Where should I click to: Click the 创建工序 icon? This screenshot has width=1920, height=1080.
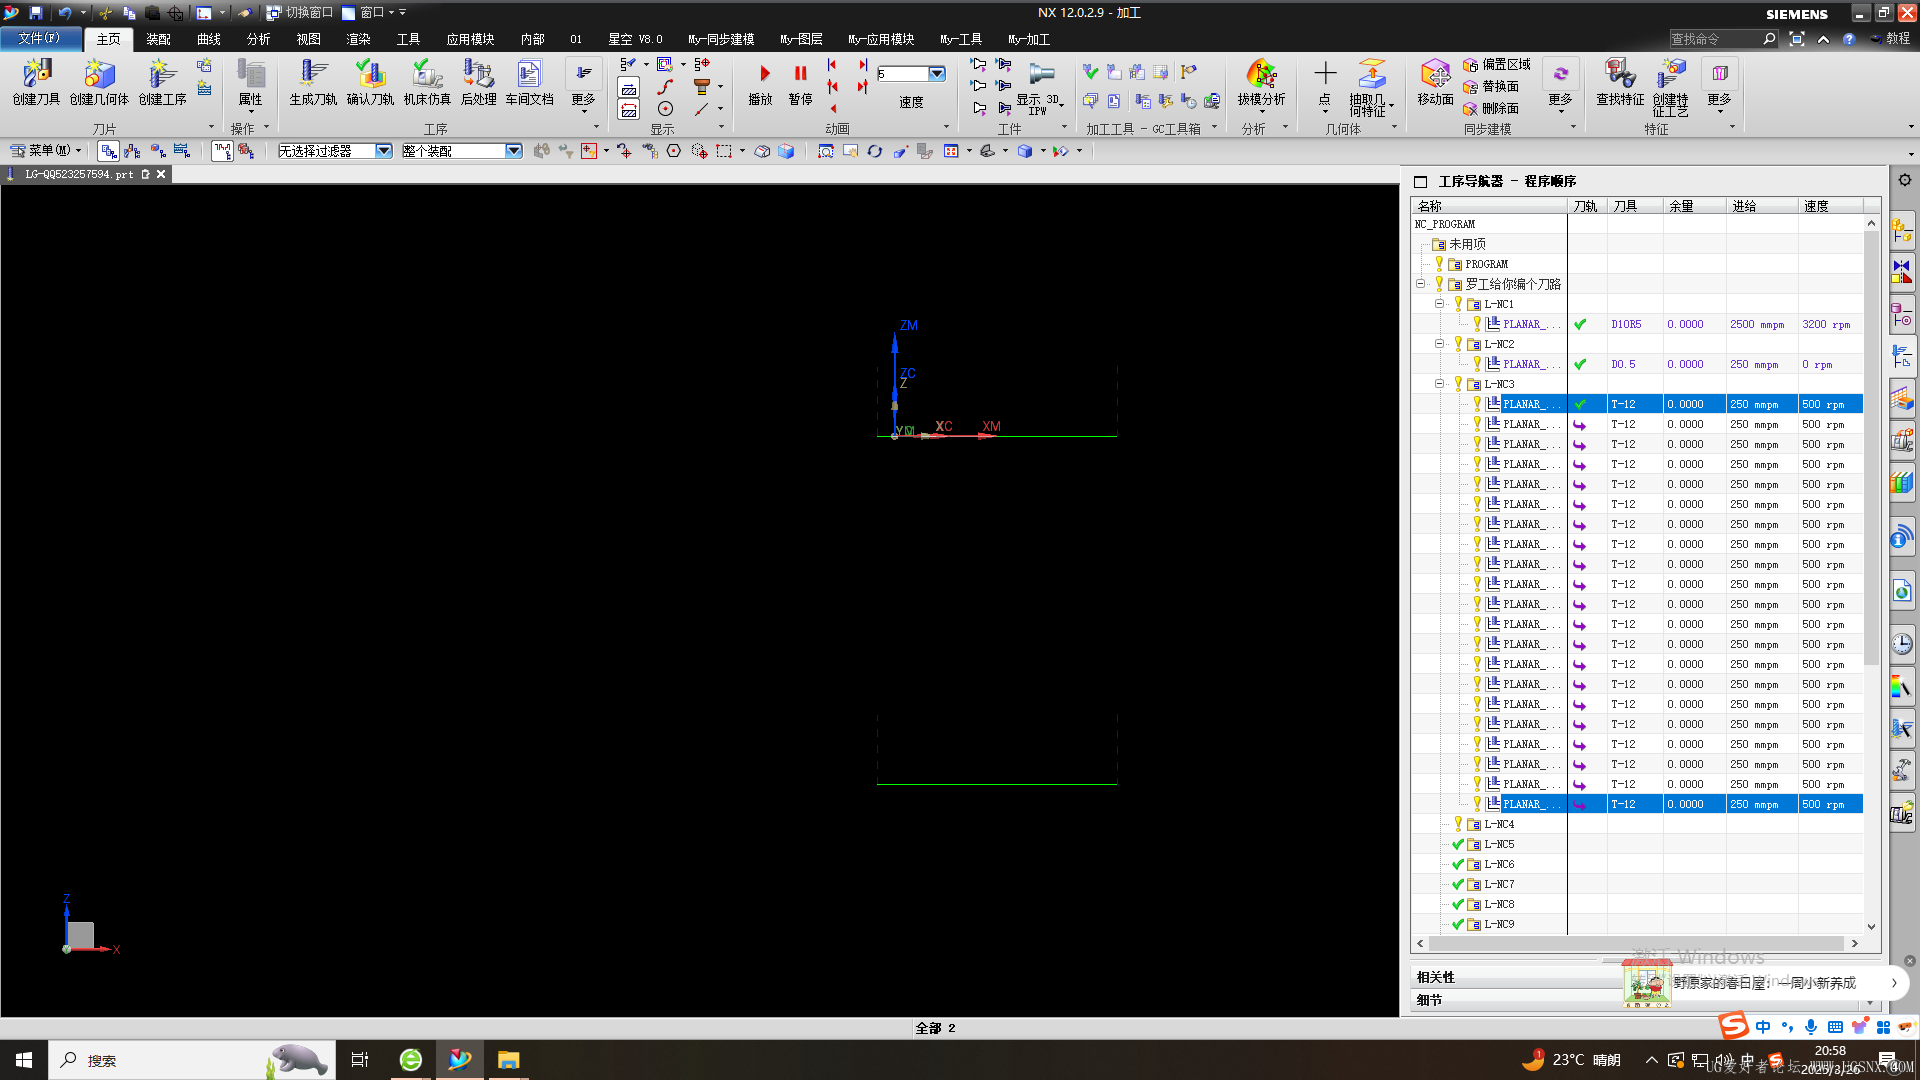162,82
